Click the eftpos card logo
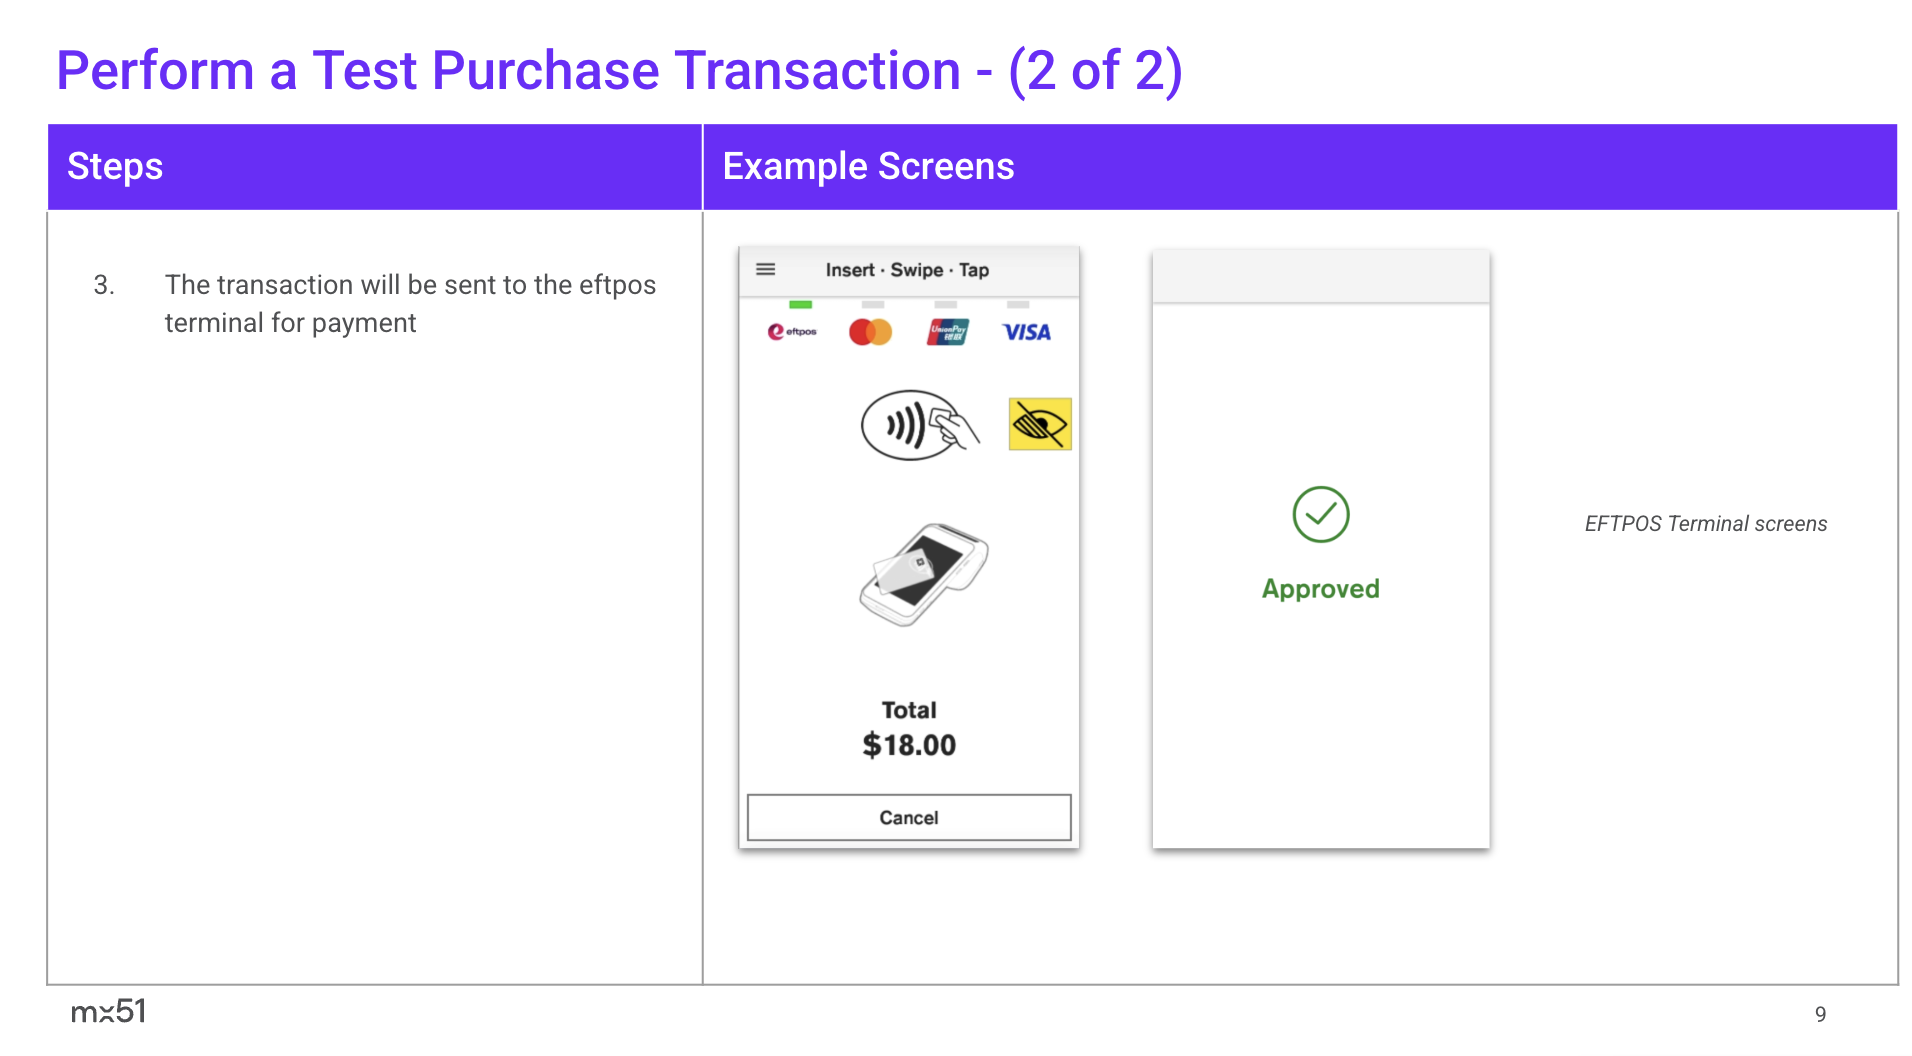 [x=792, y=331]
